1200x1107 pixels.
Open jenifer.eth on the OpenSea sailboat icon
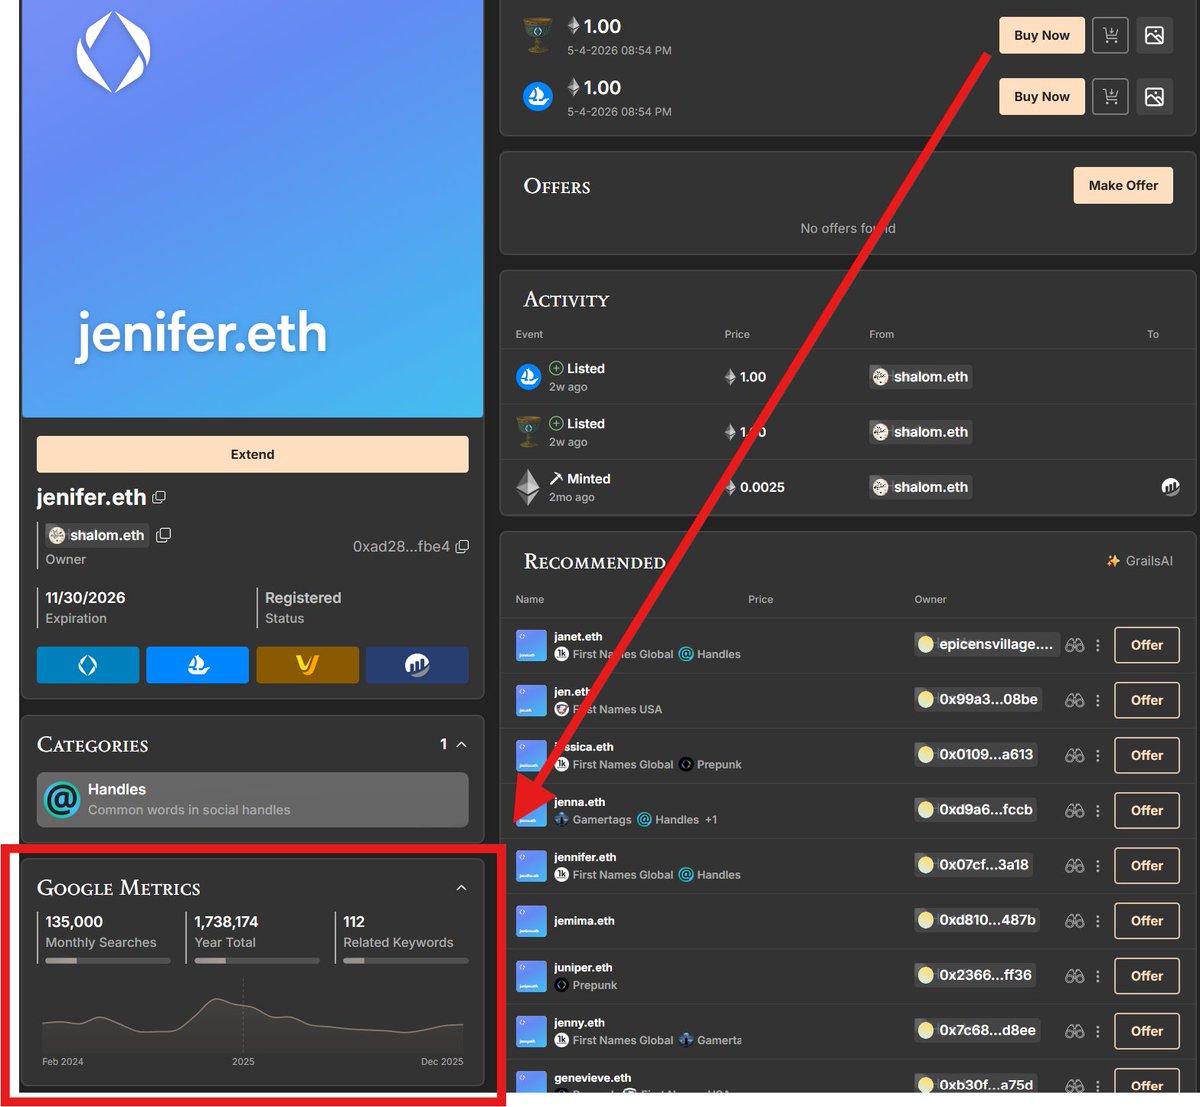197,665
